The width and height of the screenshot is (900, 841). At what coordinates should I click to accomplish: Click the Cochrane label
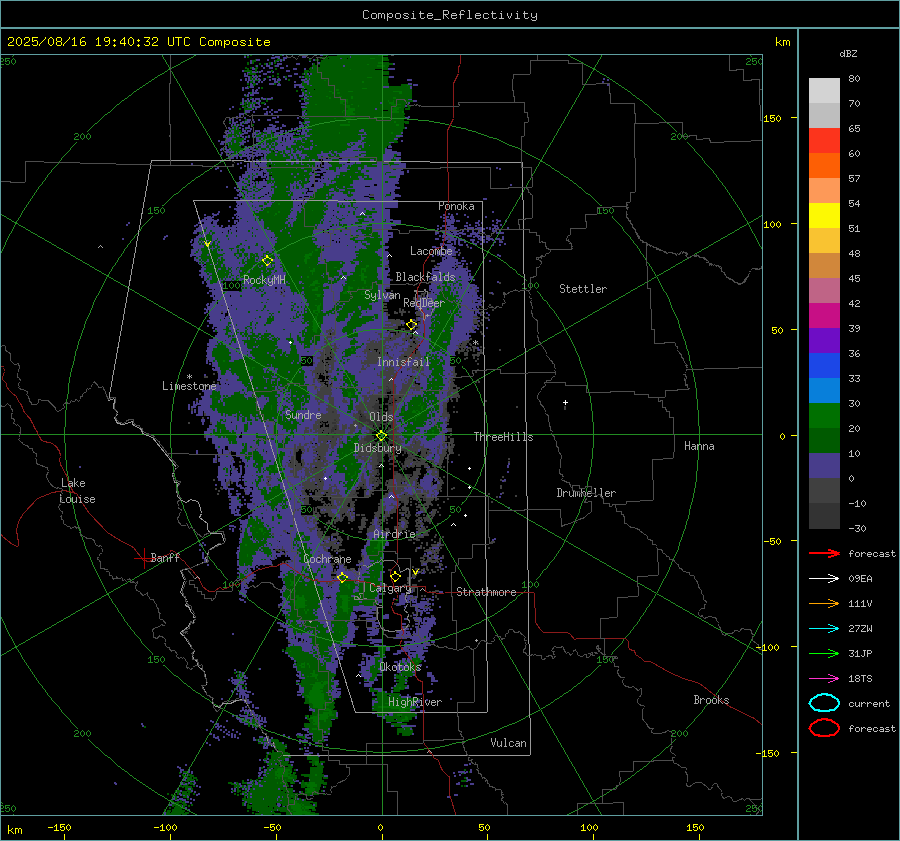point(327,559)
